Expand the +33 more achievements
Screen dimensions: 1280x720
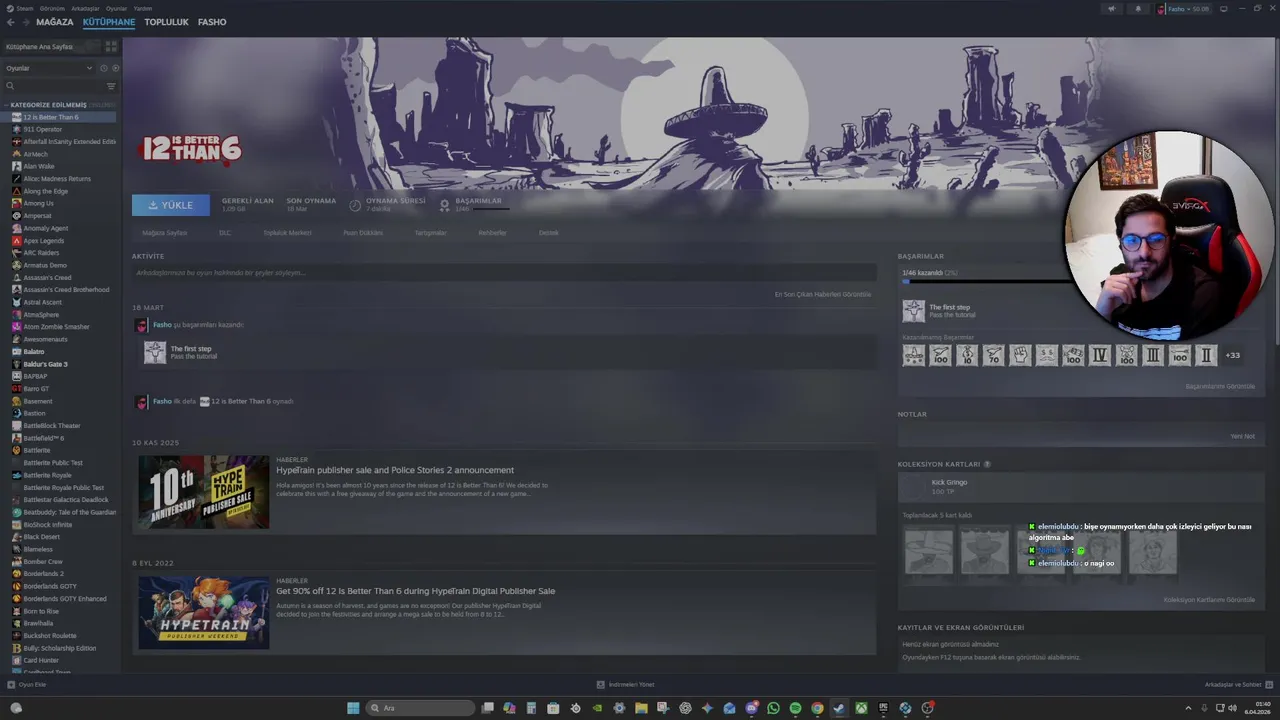1233,355
